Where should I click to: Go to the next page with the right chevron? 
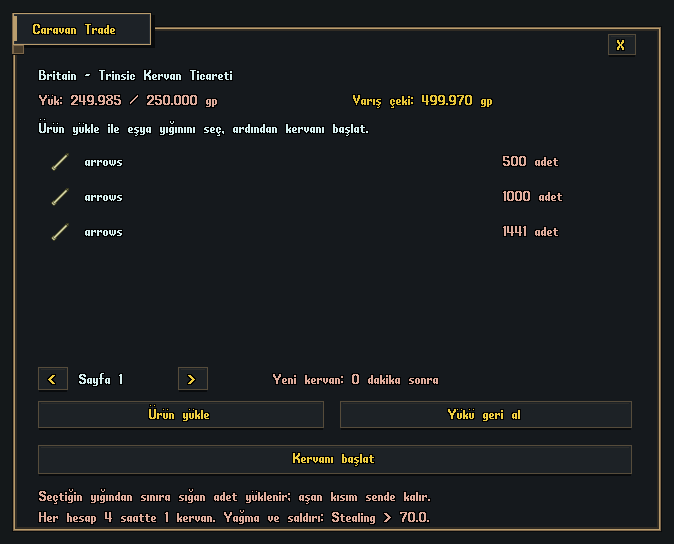tap(193, 379)
